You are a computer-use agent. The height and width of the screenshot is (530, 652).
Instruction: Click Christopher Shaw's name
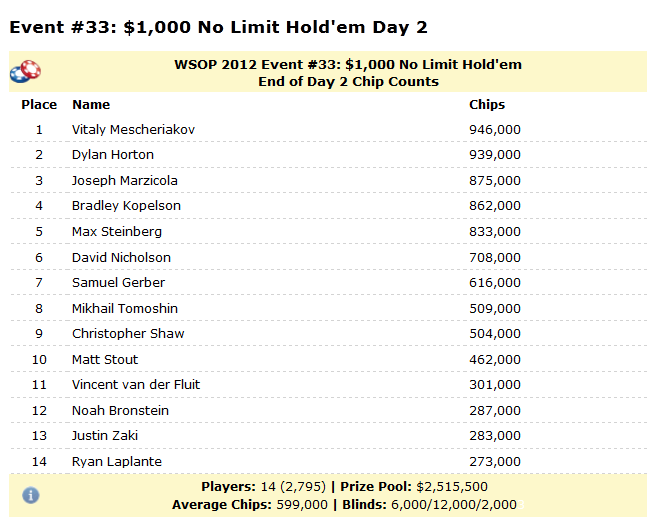(x=128, y=334)
